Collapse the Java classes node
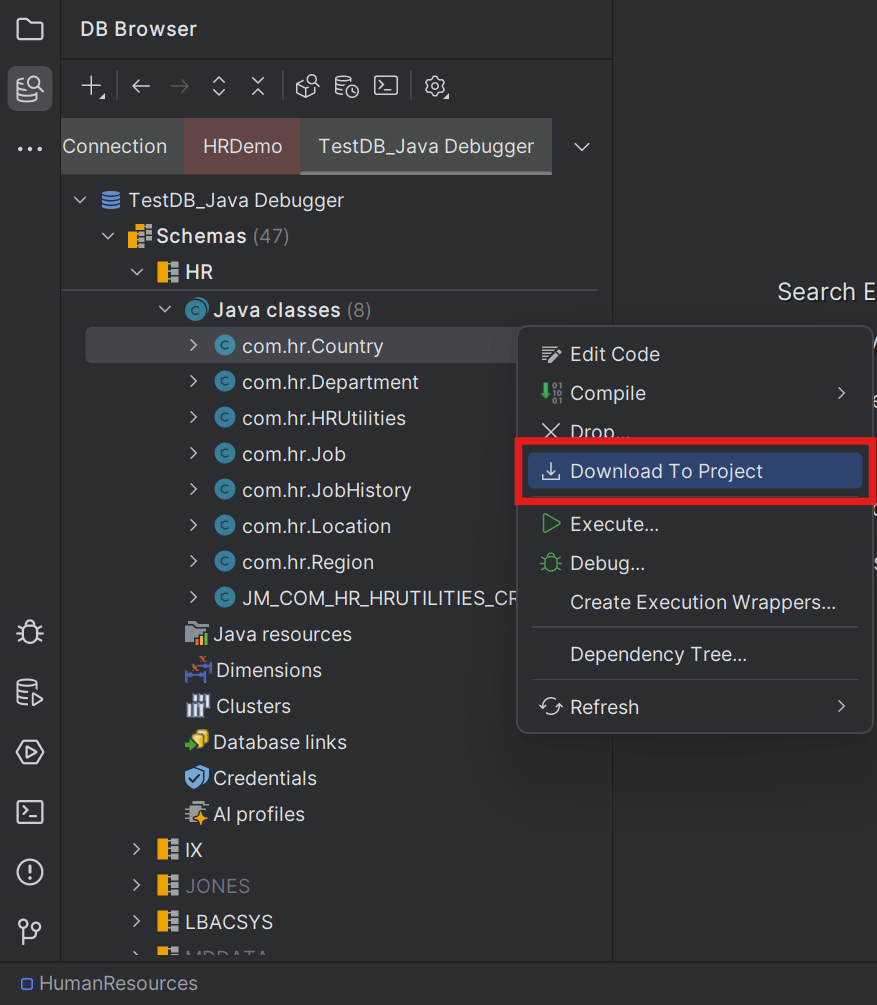877x1005 pixels. pyautogui.click(x=165, y=309)
